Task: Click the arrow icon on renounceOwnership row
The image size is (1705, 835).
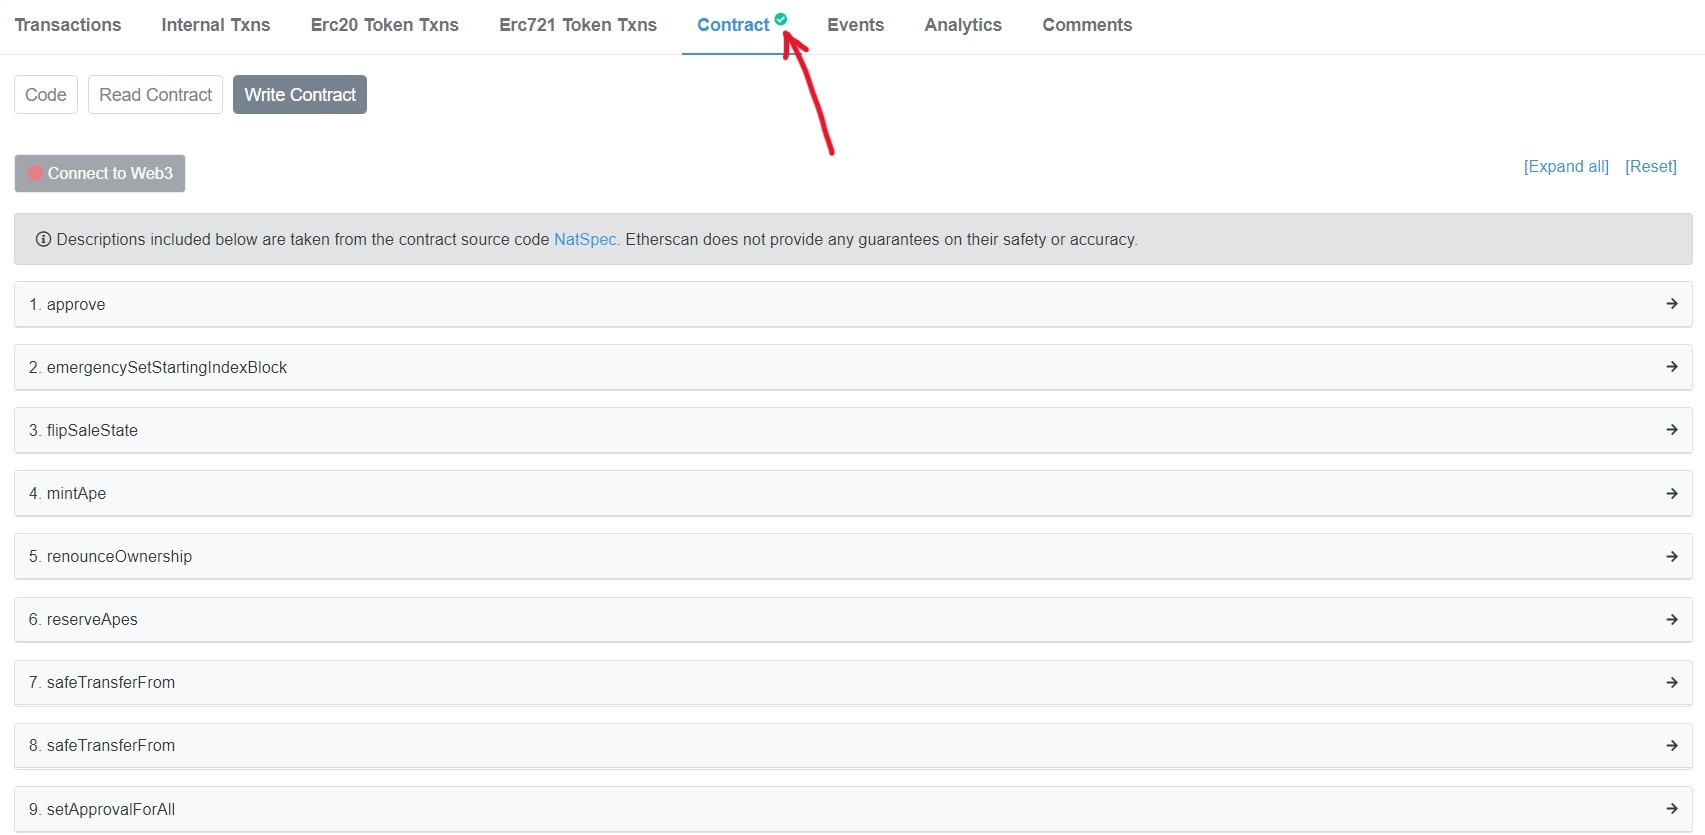Action: click(x=1671, y=556)
